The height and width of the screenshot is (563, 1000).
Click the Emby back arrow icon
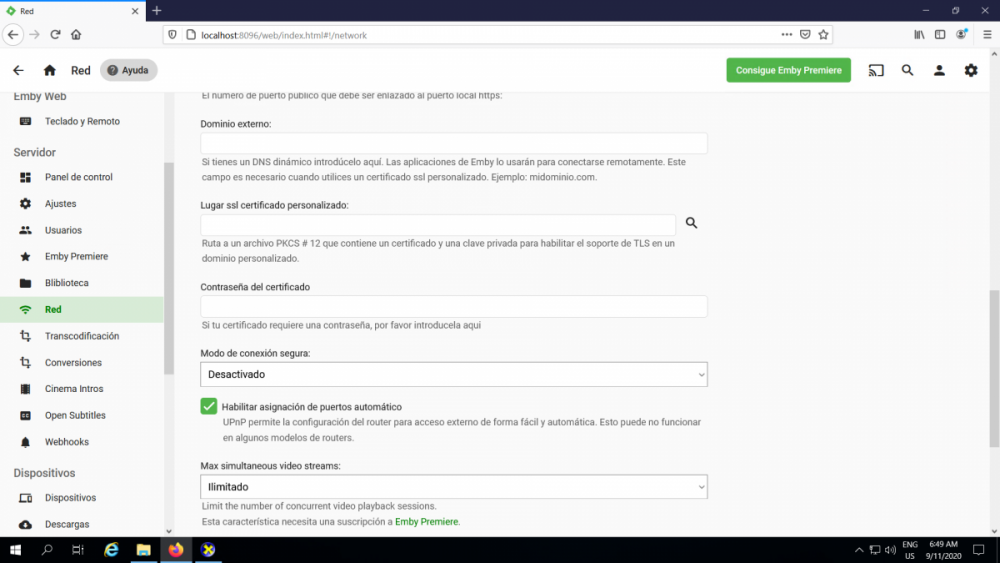click(x=18, y=70)
